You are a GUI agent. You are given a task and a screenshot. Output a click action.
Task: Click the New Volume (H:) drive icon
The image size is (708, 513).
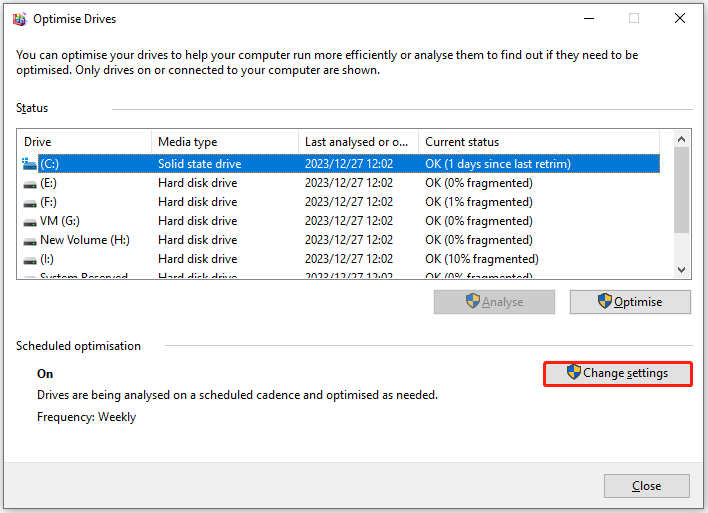pyautogui.click(x=29, y=240)
